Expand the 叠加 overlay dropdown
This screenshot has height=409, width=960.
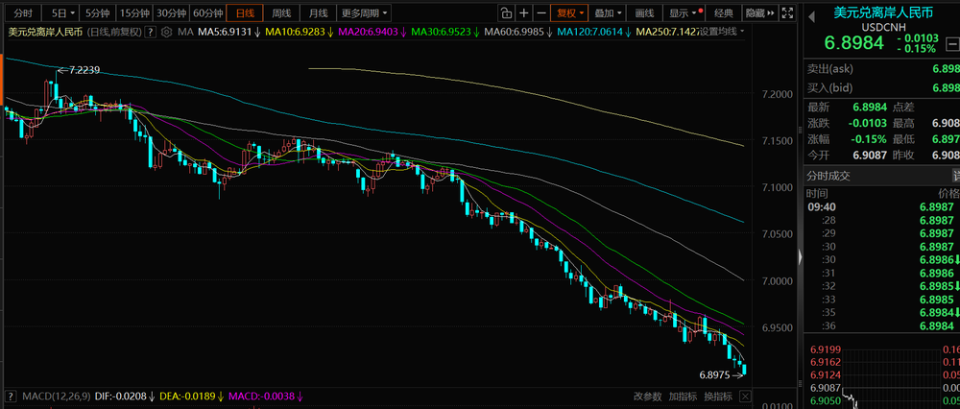(609, 12)
